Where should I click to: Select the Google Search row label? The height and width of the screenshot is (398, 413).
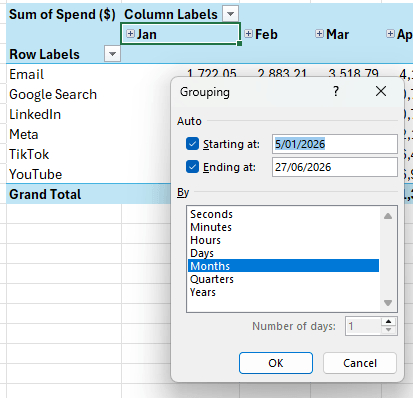[x=53, y=94]
